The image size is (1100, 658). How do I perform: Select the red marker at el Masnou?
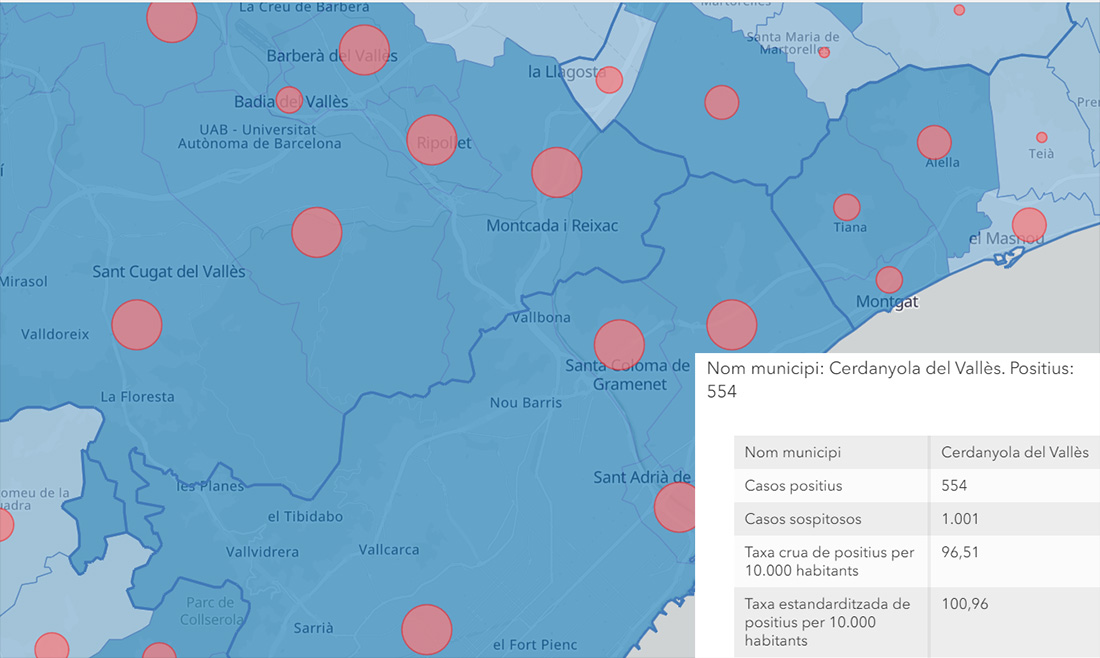pyautogui.click(x=1029, y=225)
